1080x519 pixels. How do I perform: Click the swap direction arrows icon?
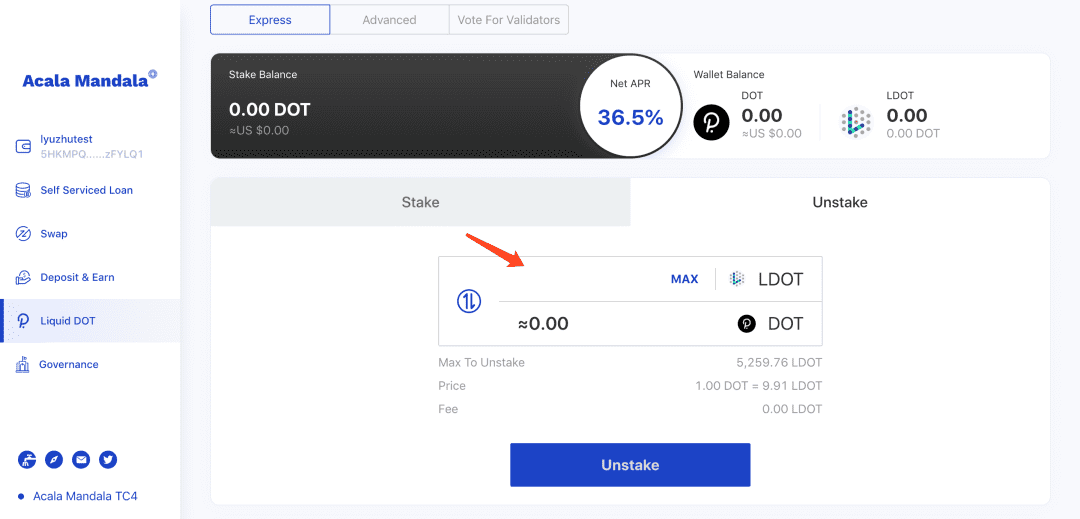pos(469,301)
